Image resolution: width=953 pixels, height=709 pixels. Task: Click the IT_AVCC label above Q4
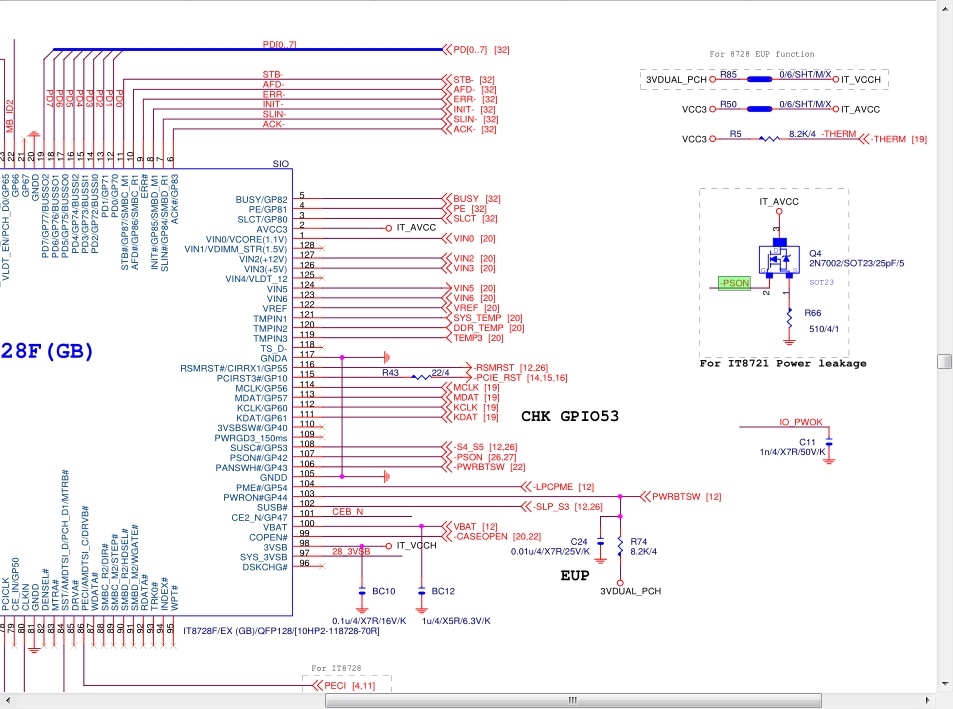[x=779, y=201]
